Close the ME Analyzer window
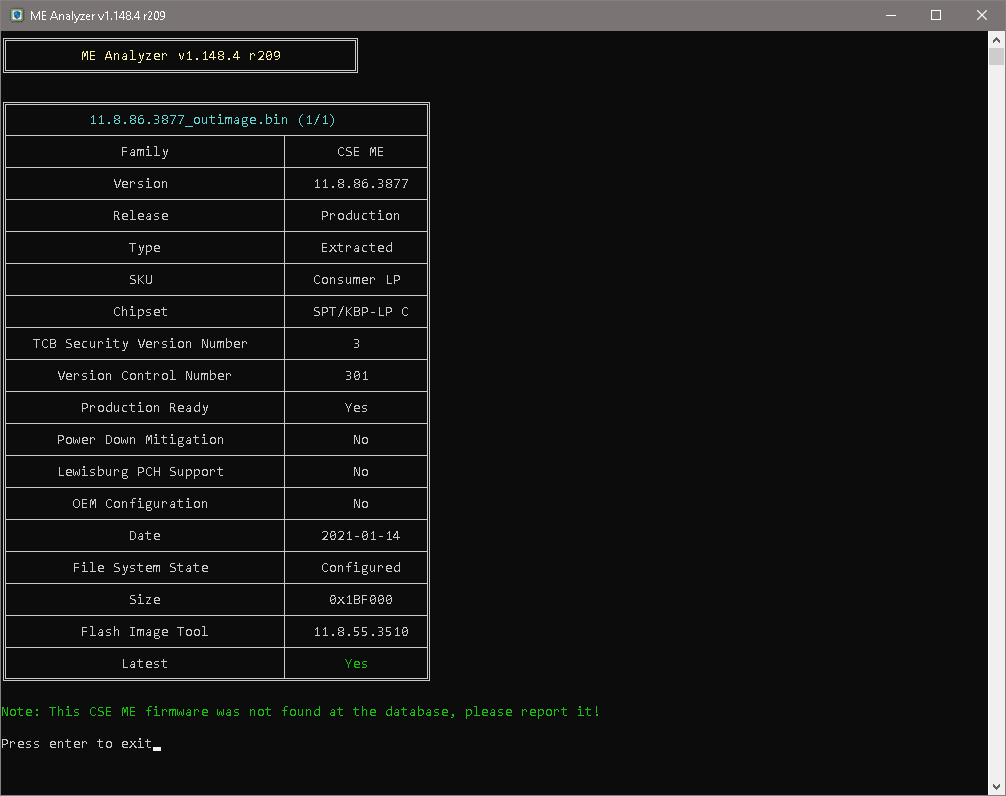Screen dimensions: 1006x796 click(x=982, y=15)
